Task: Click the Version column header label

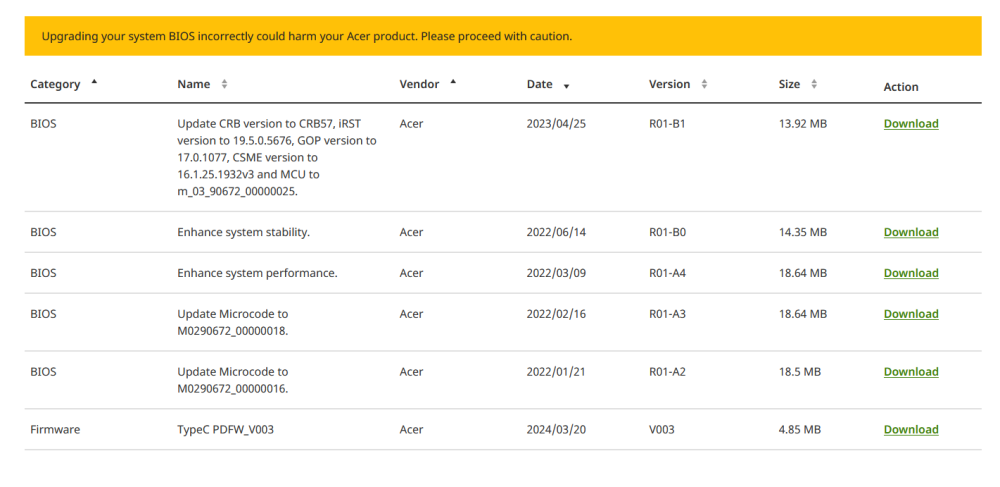Action: tap(669, 85)
